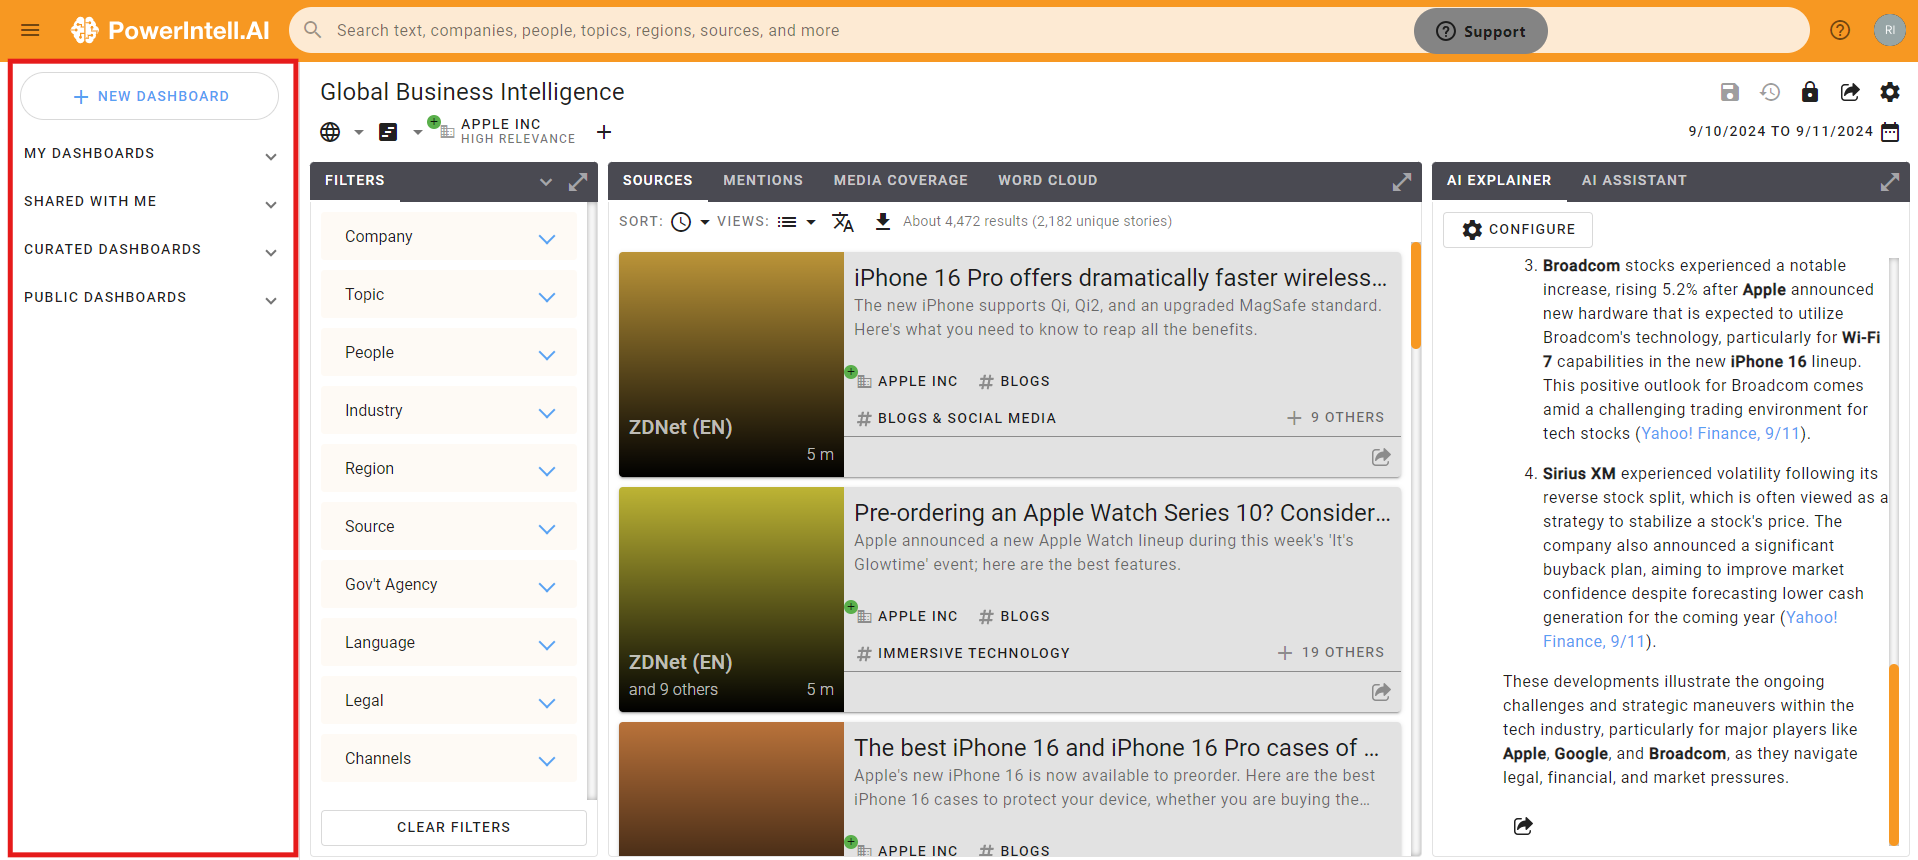Open the ZDNet iPhone 16 Pro thumbnail
The image size is (1918, 860).
click(731, 364)
